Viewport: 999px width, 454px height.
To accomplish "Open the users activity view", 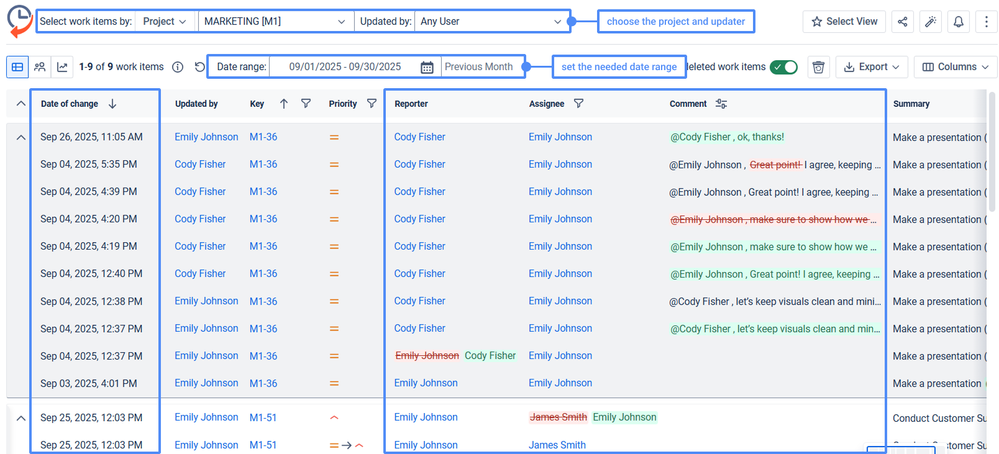I will pyautogui.click(x=40, y=67).
